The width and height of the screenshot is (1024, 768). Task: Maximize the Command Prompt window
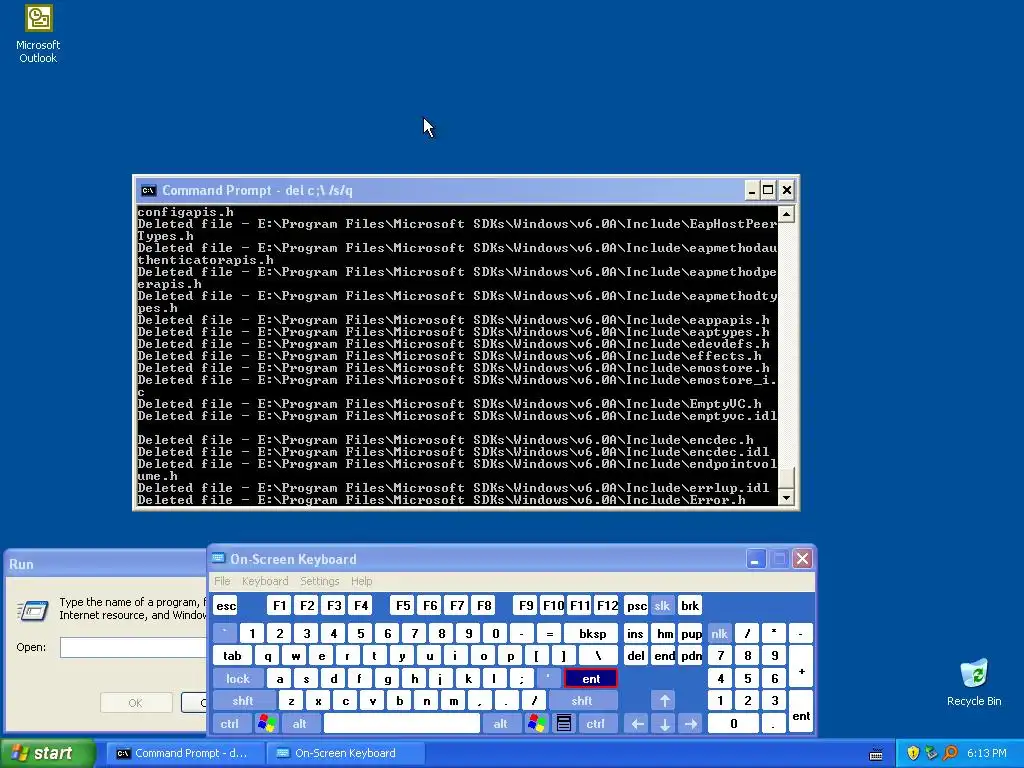[769, 190]
